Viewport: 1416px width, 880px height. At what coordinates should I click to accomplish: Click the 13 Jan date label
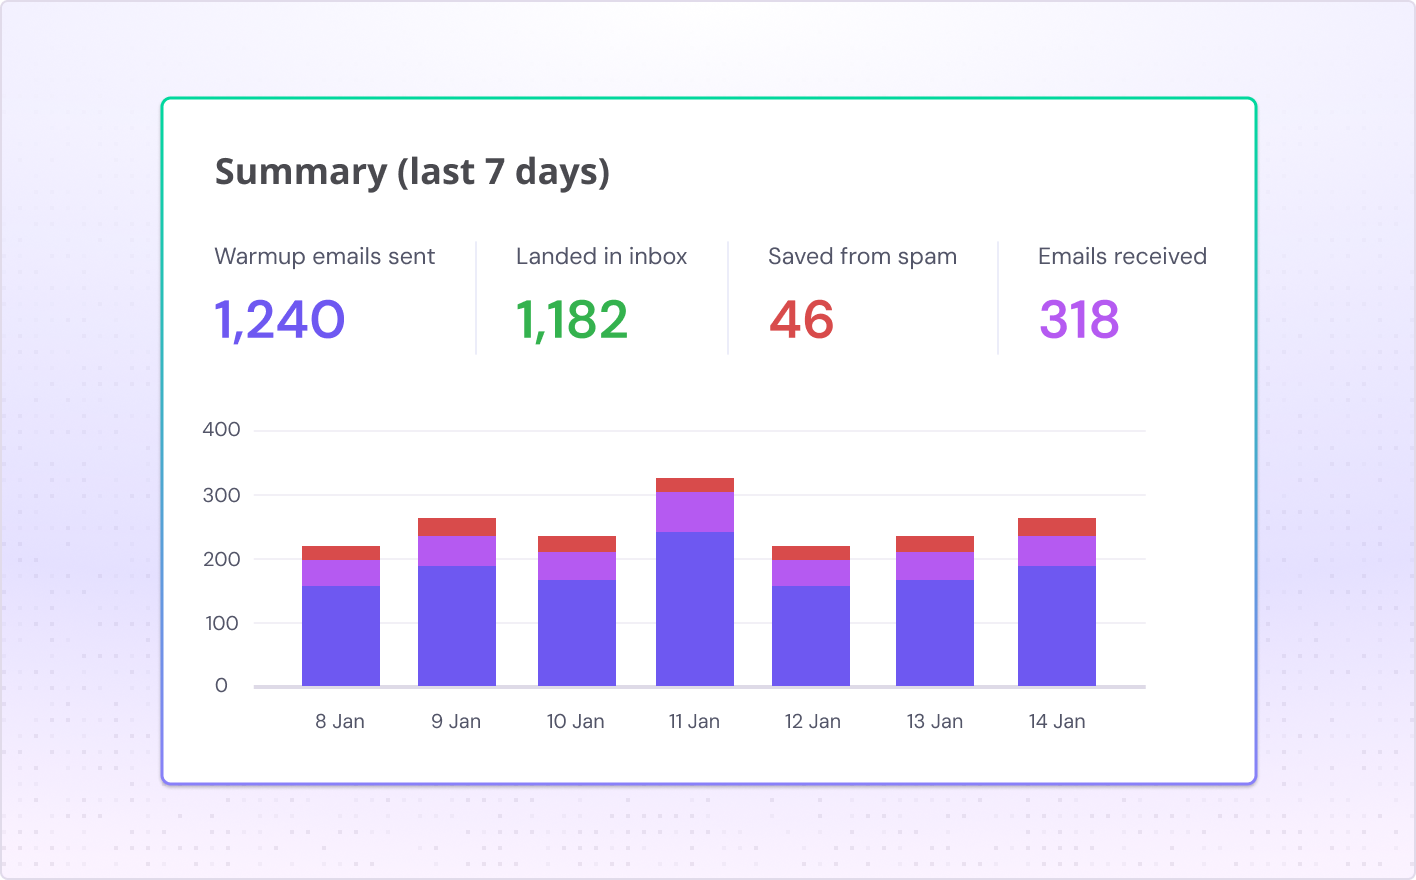935,720
